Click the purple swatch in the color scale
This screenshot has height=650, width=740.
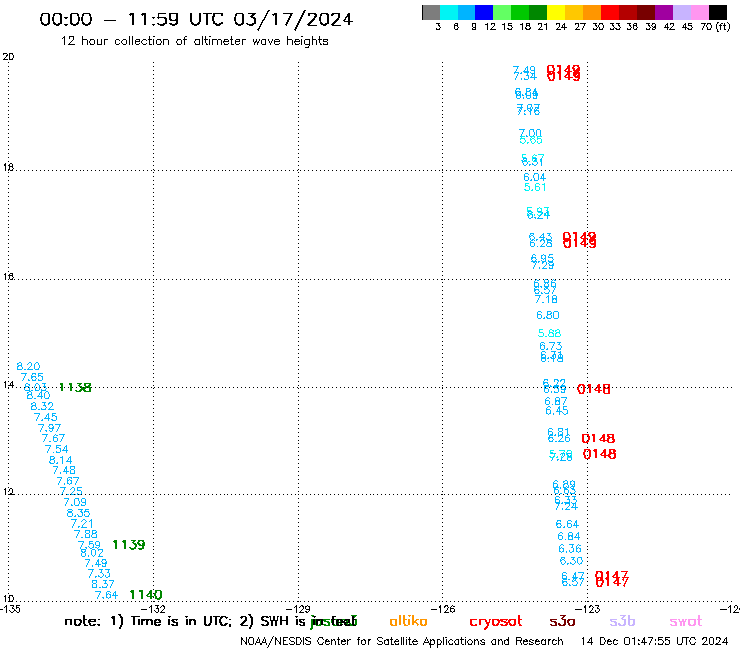tap(664, 12)
